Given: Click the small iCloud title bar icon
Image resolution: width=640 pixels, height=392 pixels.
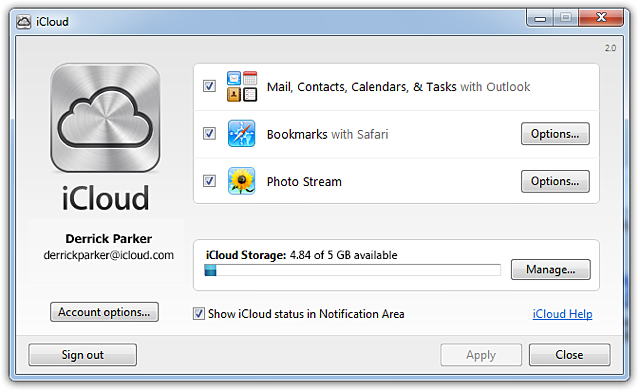Looking at the screenshot, I should [x=24, y=22].
